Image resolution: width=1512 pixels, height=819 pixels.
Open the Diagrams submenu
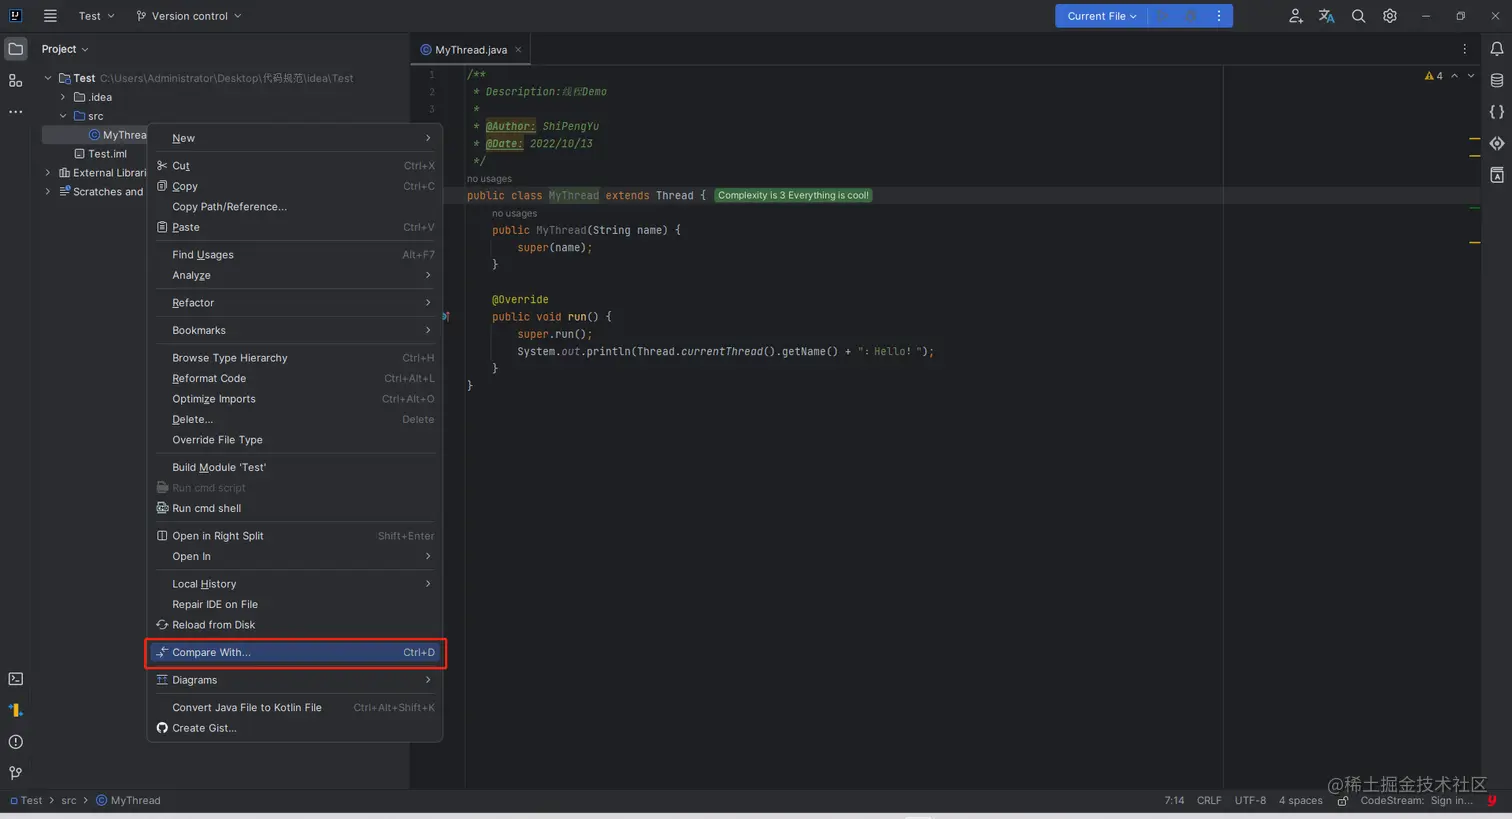[x=295, y=680]
